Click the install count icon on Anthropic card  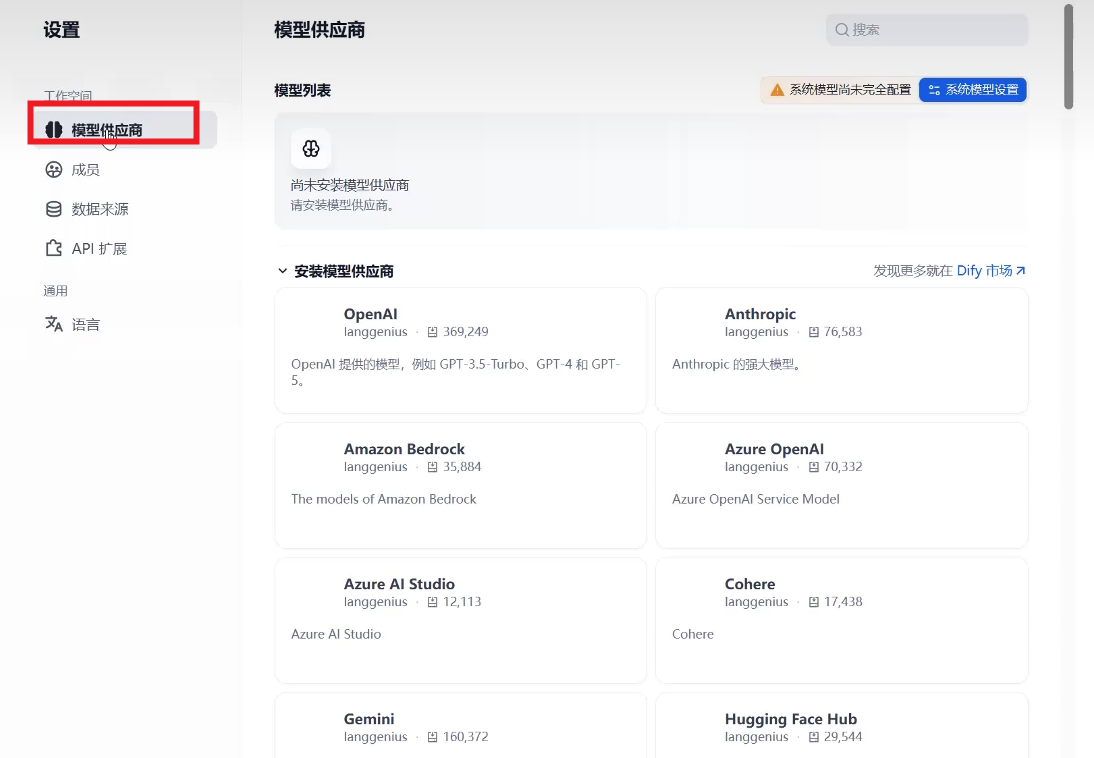pyautogui.click(x=814, y=332)
